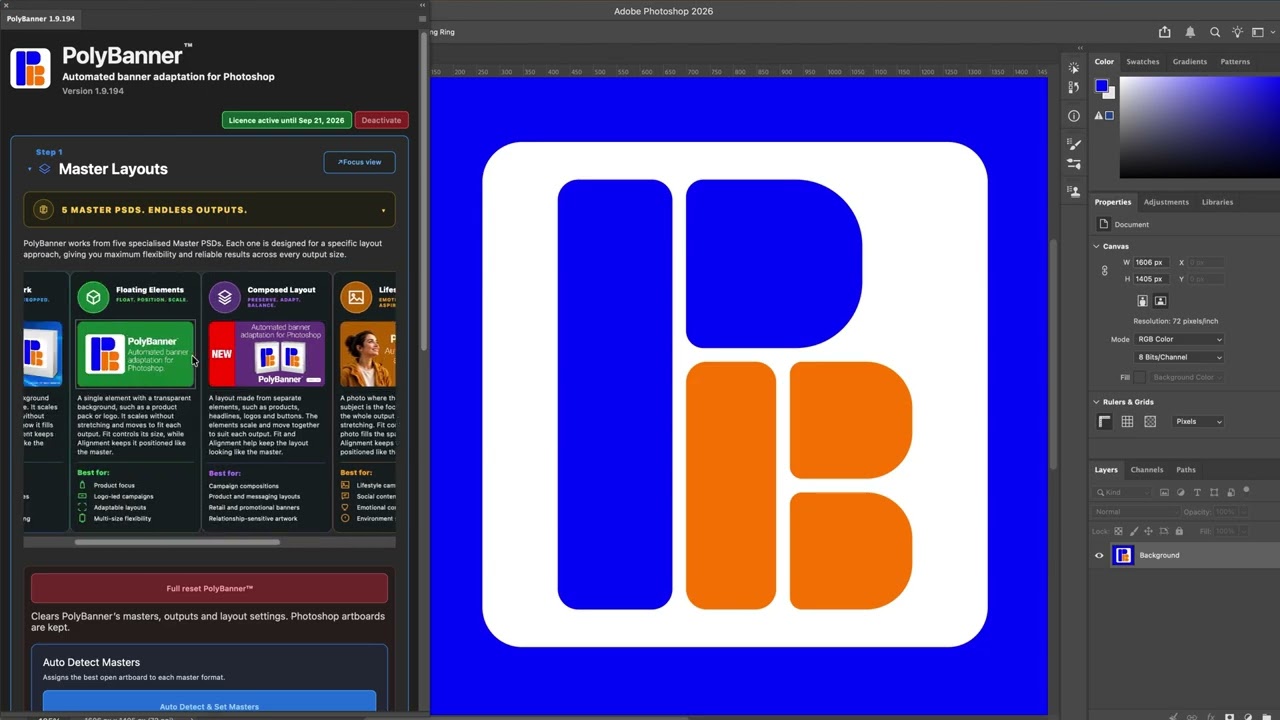Select the Background layer thumbnail
Screen dimensions: 1280x720
(1123, 555)
